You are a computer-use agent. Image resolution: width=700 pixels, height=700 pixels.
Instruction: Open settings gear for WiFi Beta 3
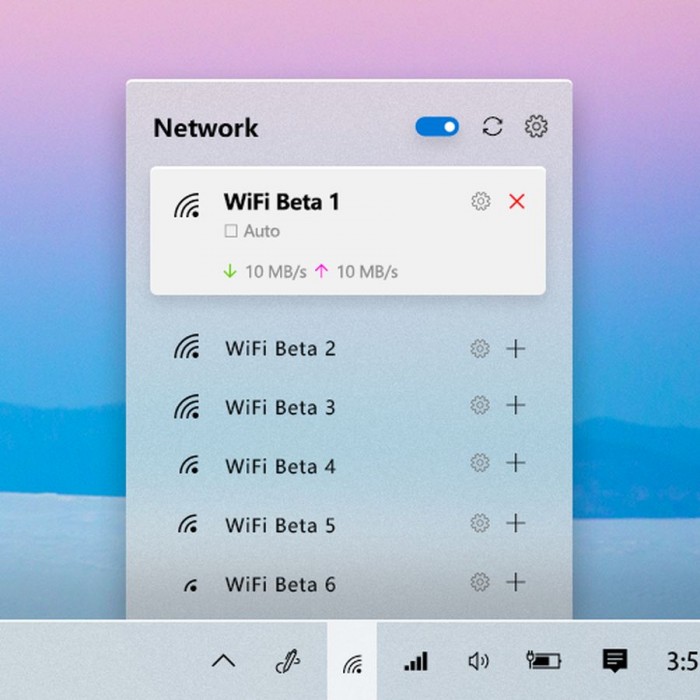[x=480, y=406]
